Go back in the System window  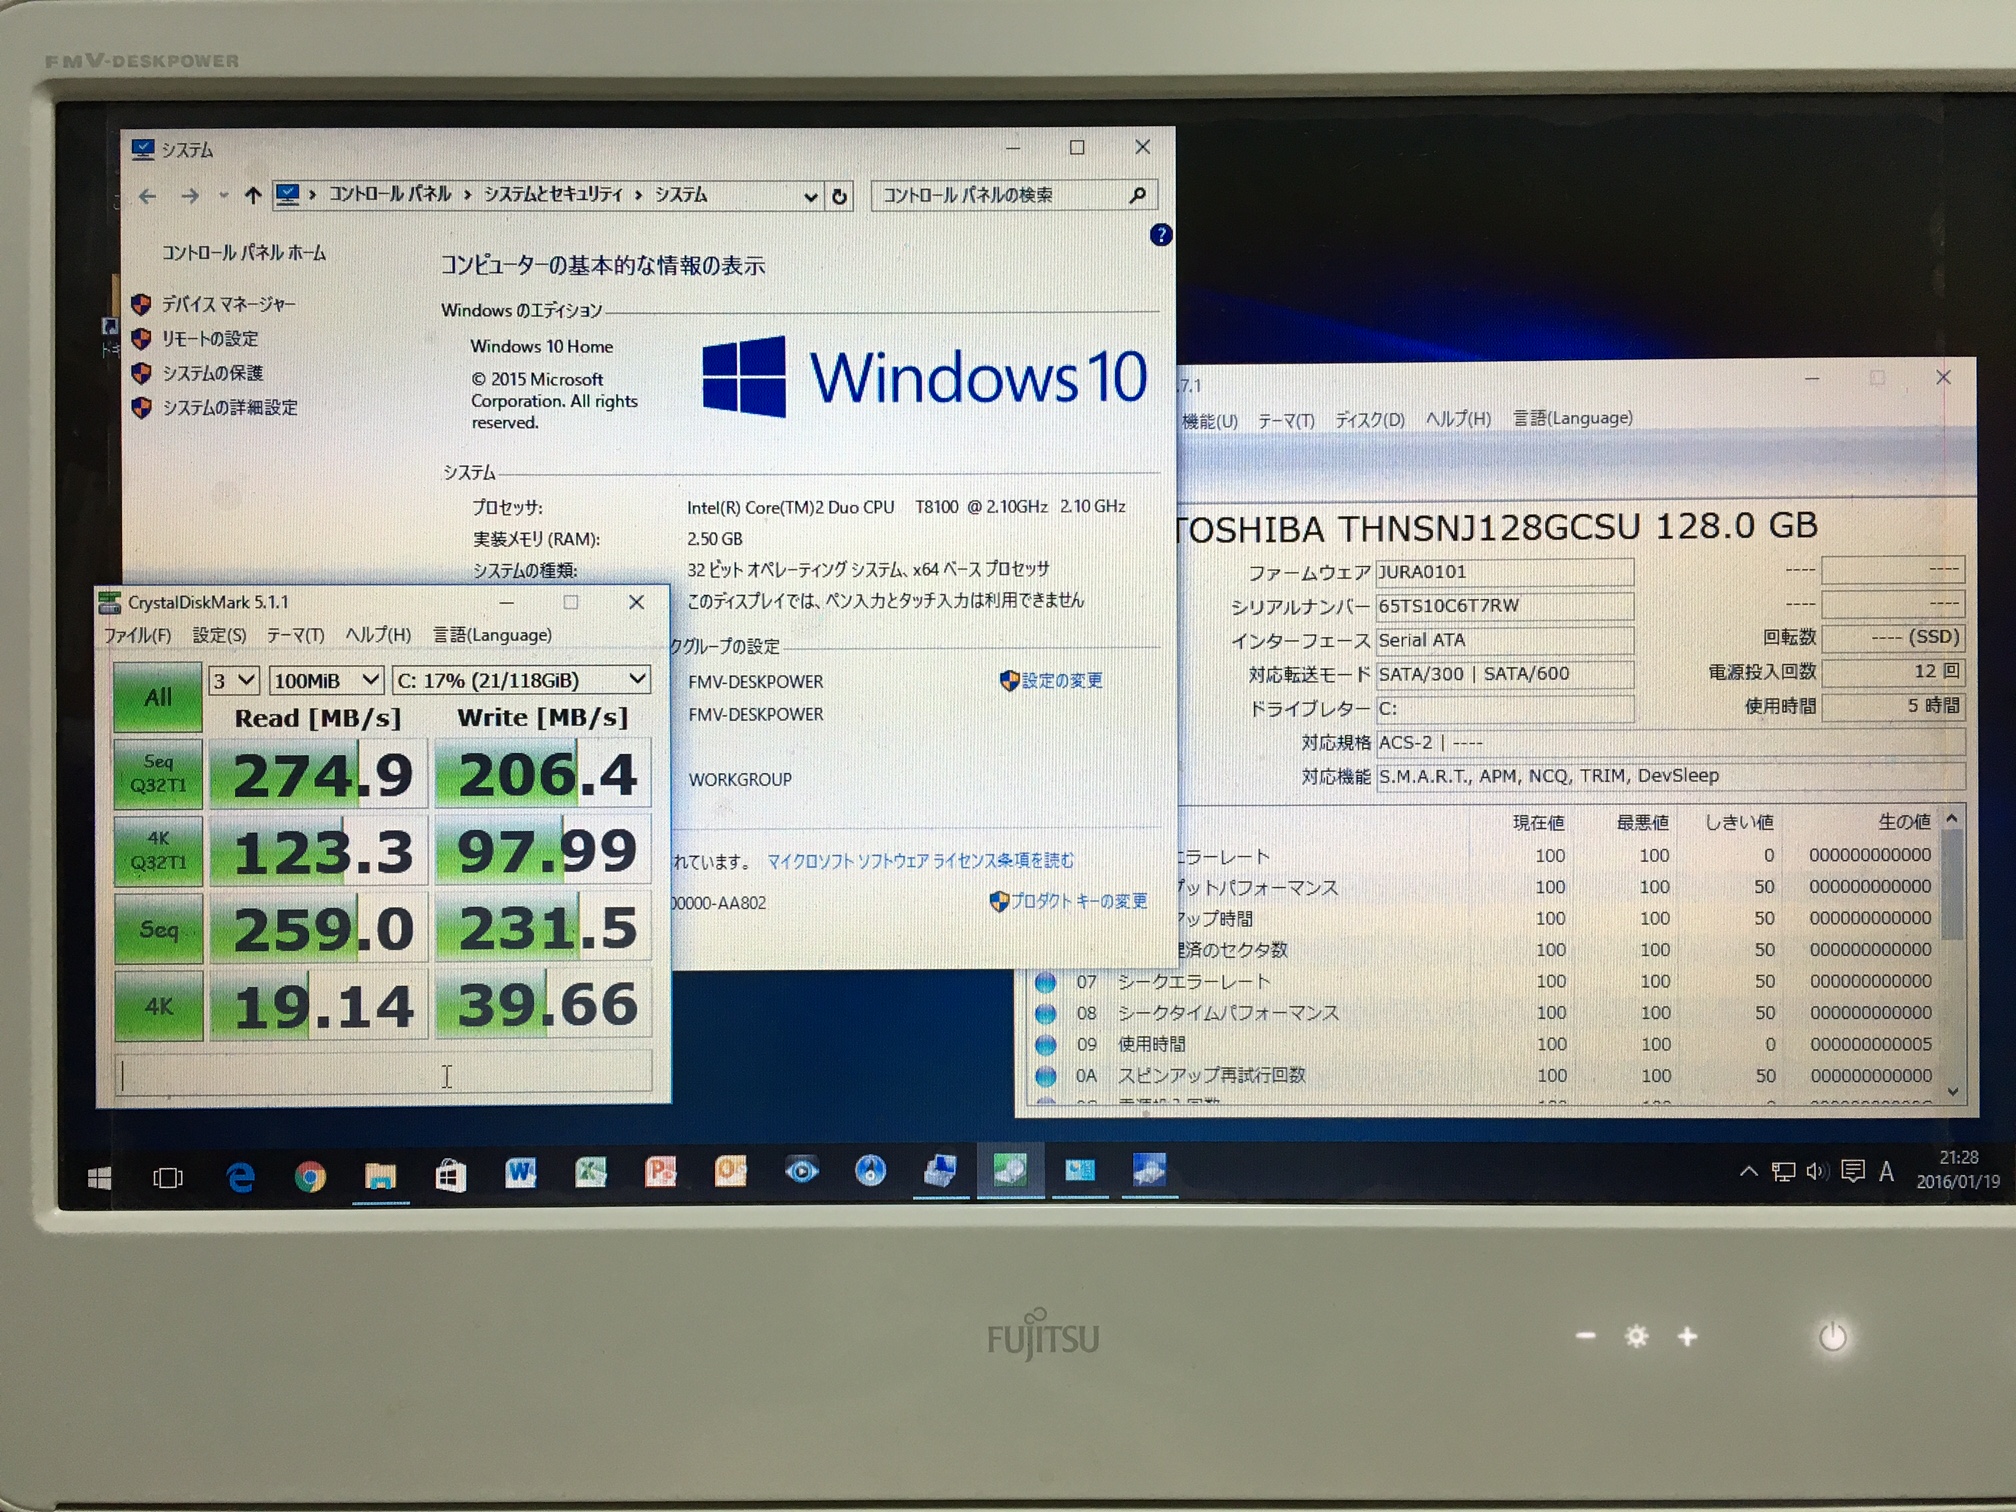tap(147, 196)
